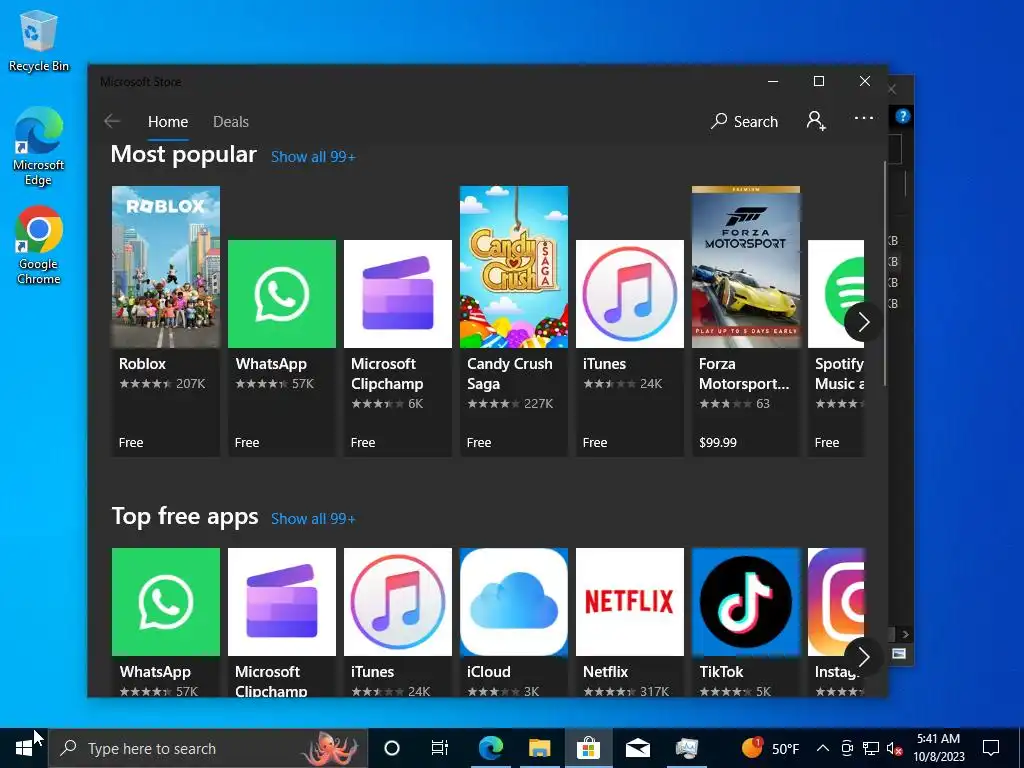Image resolution: width=1024 pixels, height=768 pixels.
Task: Show next apps in Most popular row
Action: (x=863, y=321)
